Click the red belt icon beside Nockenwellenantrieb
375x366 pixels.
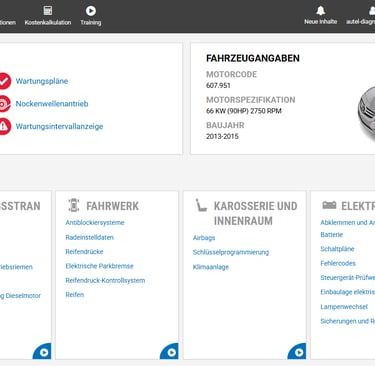(5, 104)
